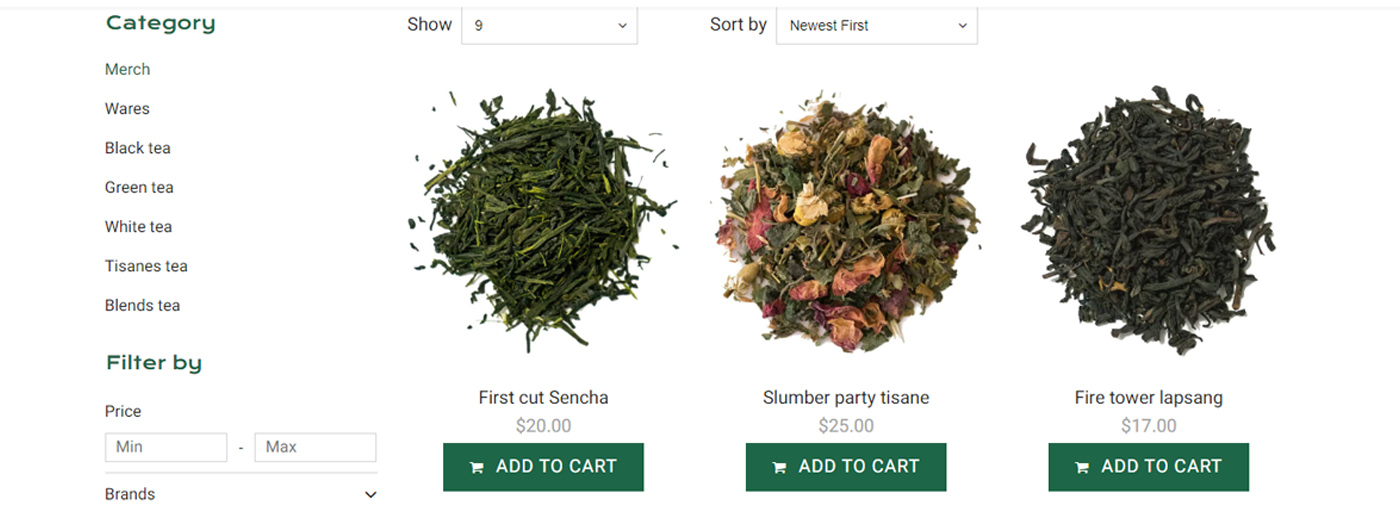Click cart icon on Fire tower lapsang button
Image resolution: width=1400 pixels, height=515 pixels.
(x=1082, y=467)
